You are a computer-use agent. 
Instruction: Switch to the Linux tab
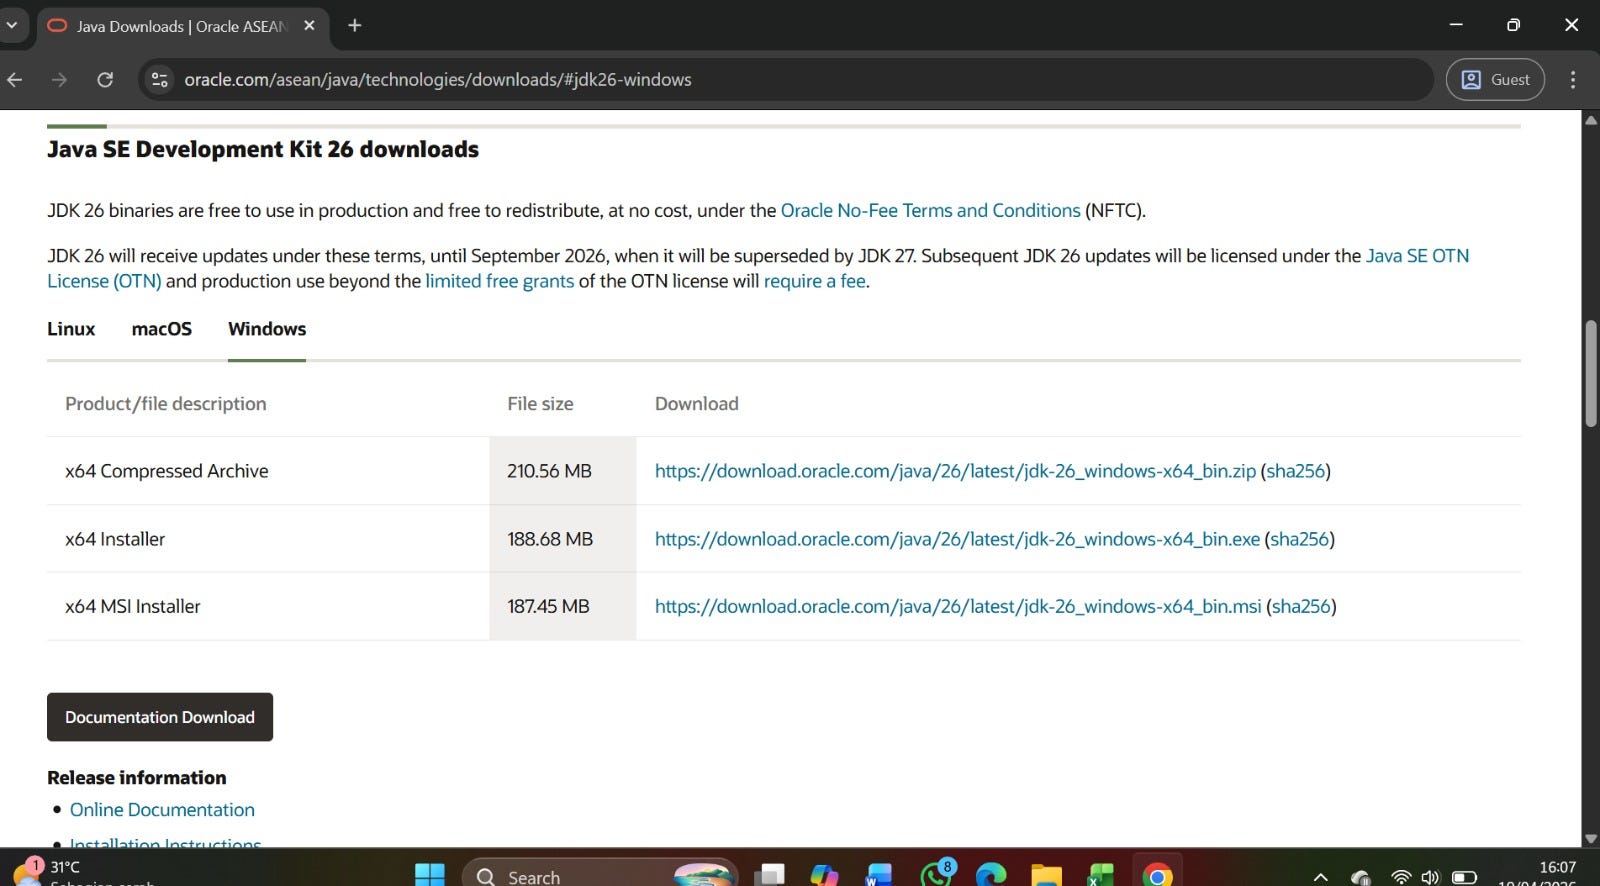(71, 329)
